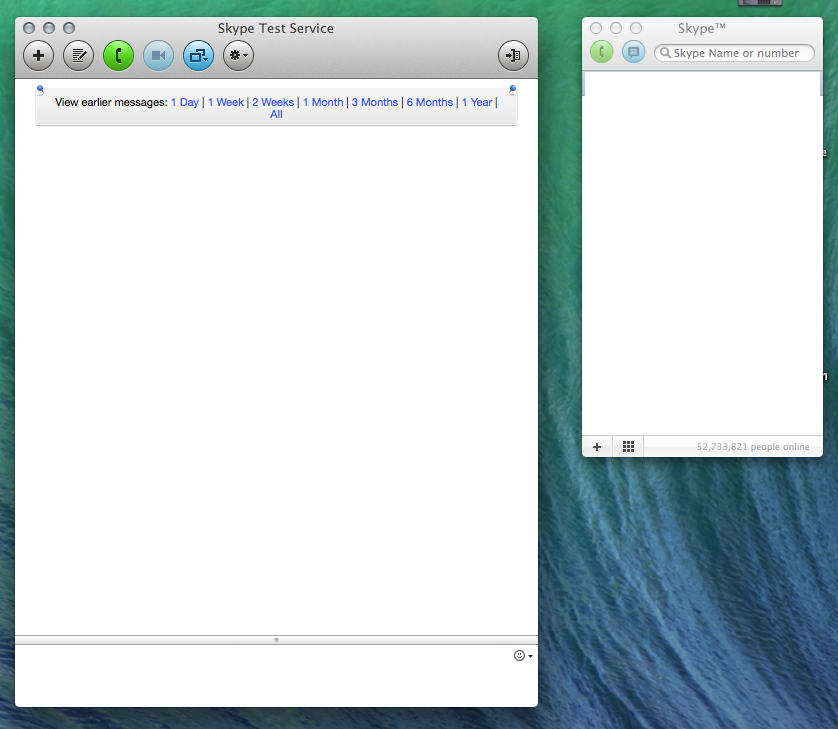Open the dial pad grid icon
The height and width of the screenshot is (729, 838).
628,447
